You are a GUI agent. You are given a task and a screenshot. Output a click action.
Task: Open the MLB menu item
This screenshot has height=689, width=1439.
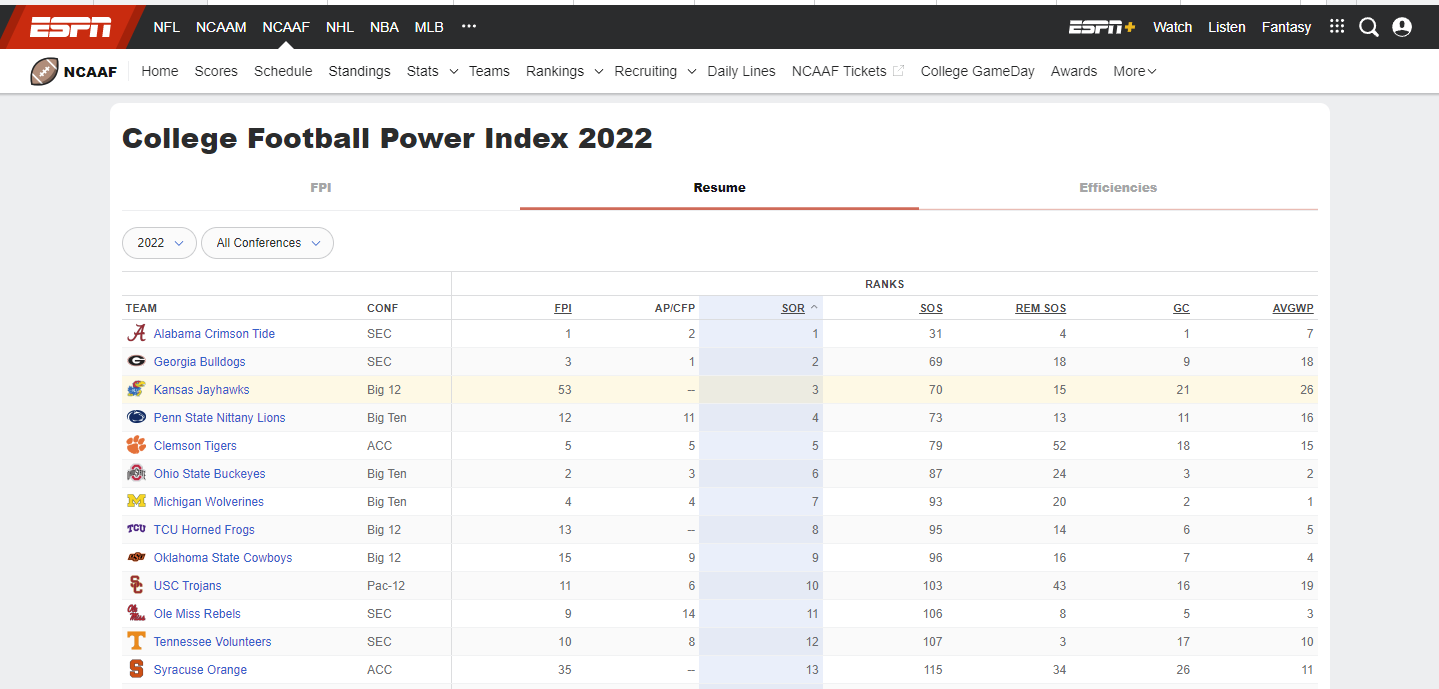[429, 27]
